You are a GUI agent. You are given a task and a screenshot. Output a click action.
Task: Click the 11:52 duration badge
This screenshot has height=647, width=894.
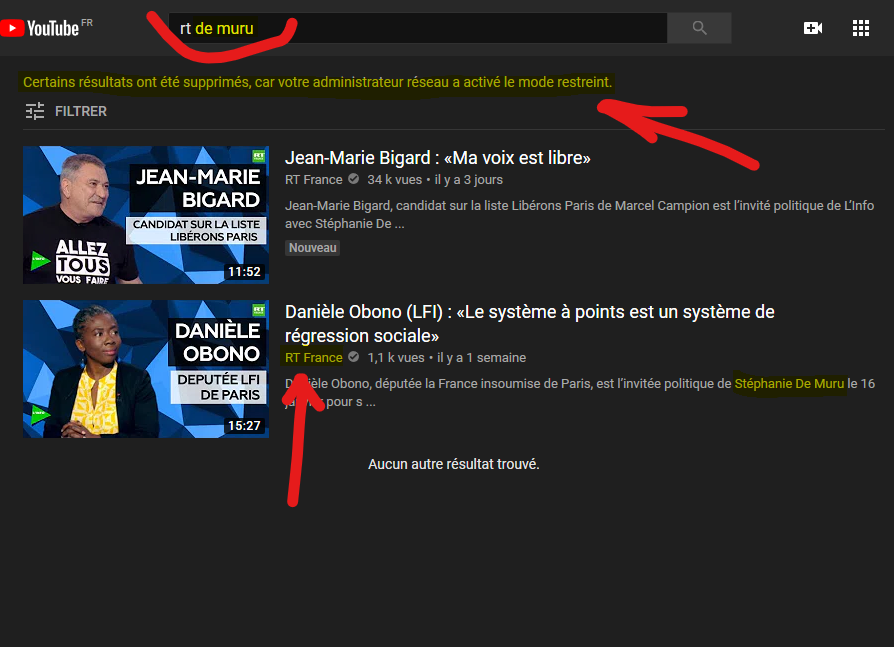(x=244, y=272)
